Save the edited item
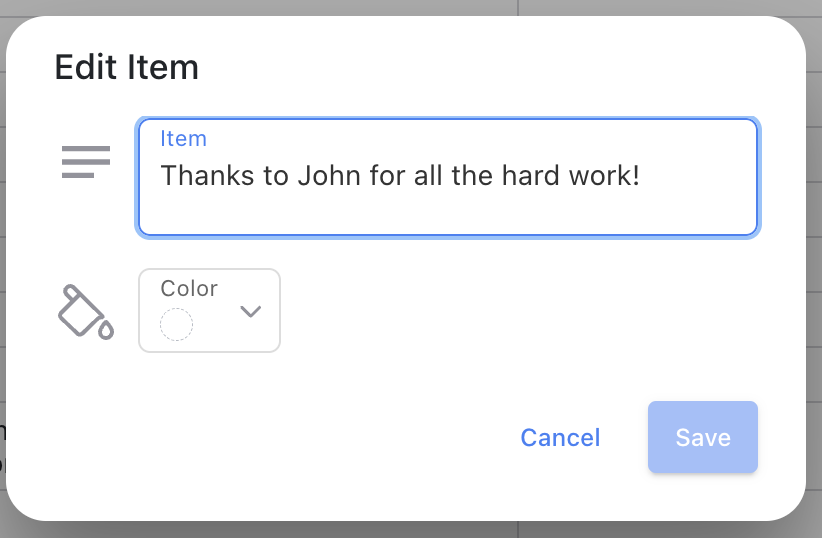Screen dimensions: 822x538 pyautogui.click(x=702, y=437)
